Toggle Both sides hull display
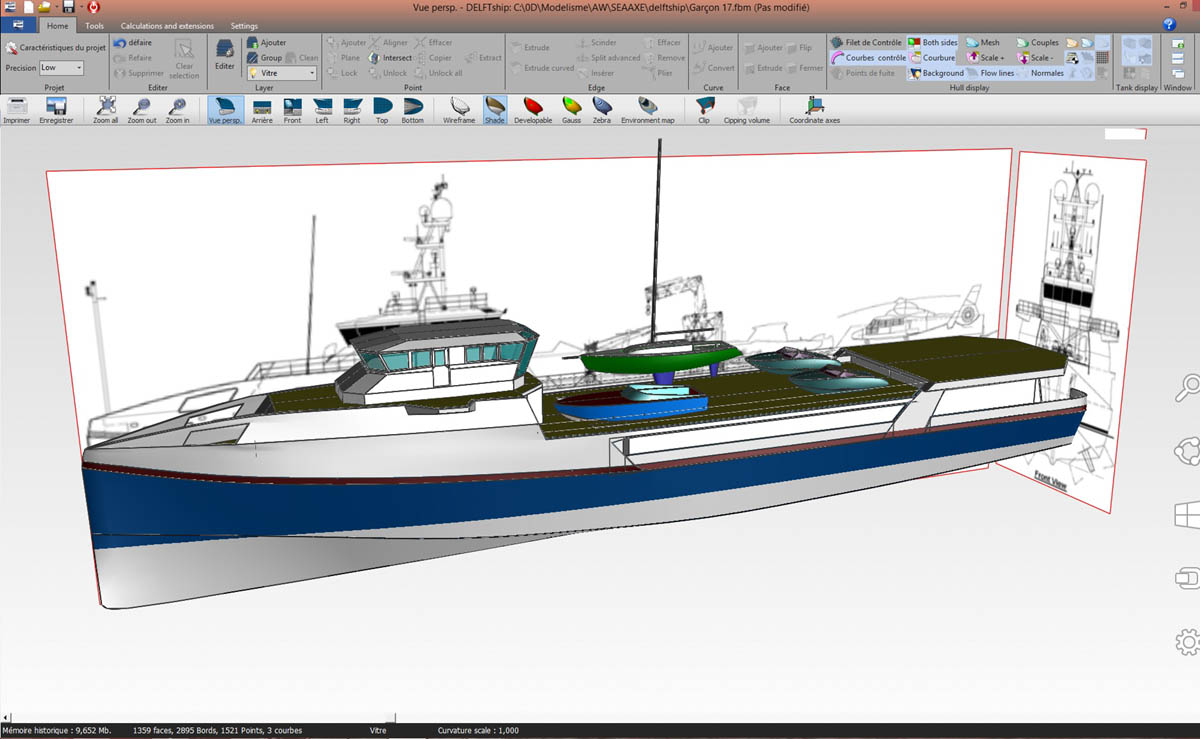The height and width of the screenshot is (739, 1200). click(931, 43)
